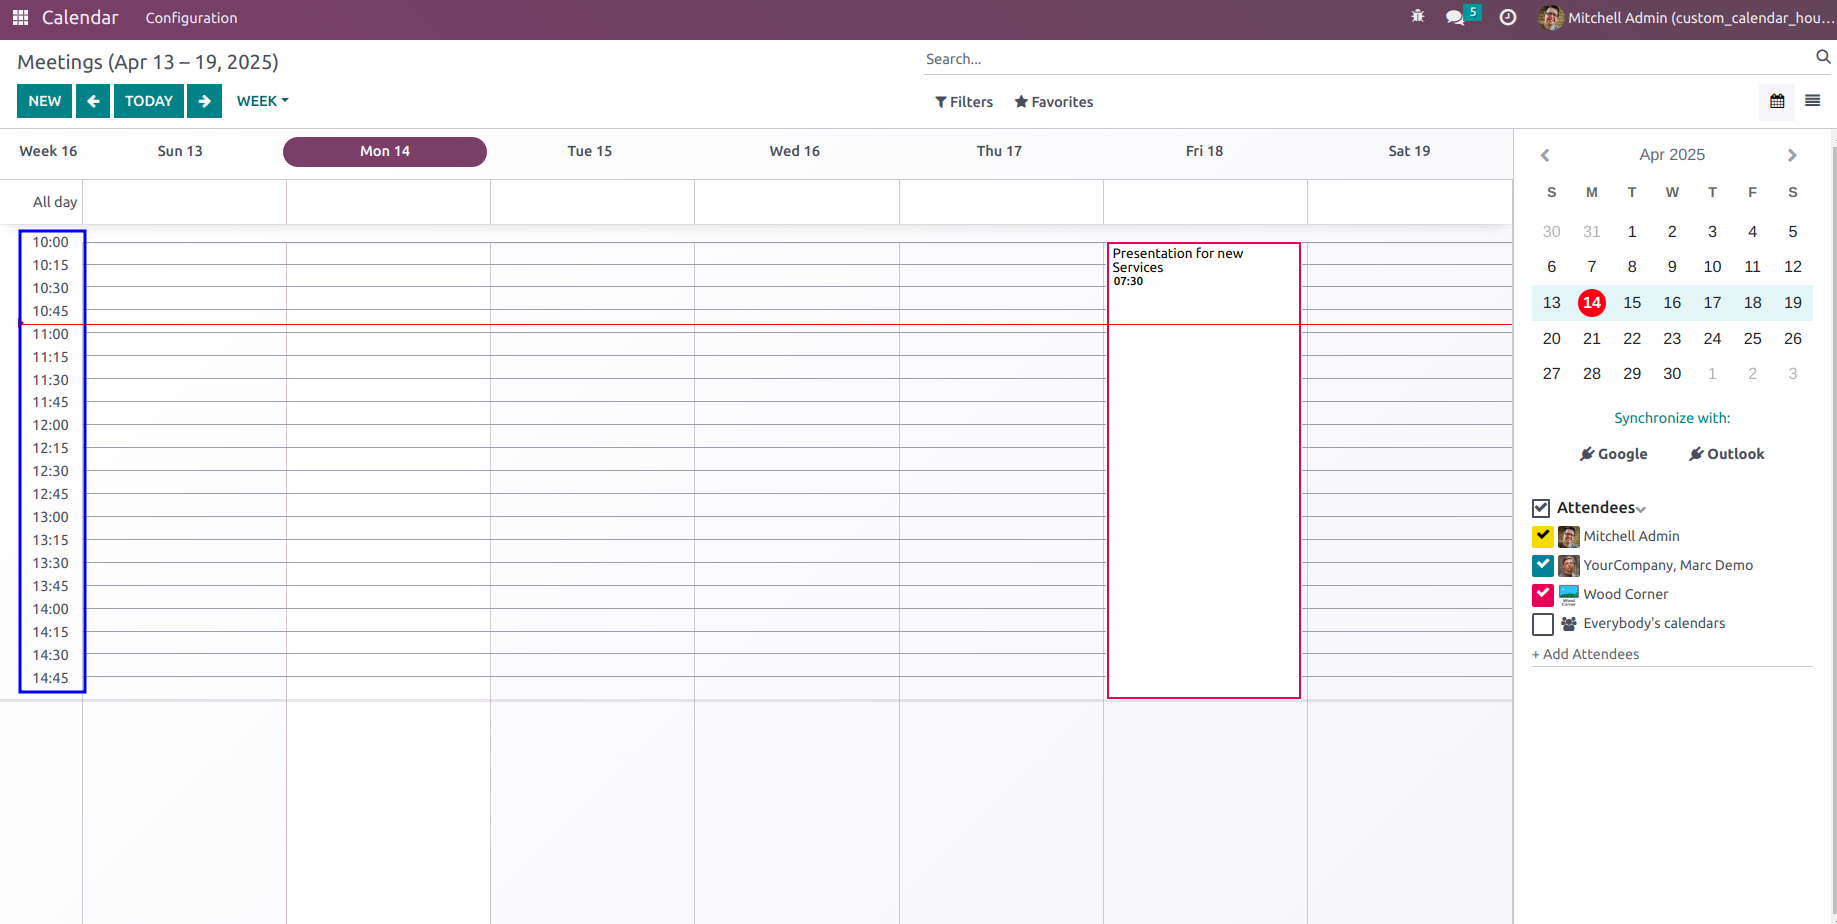Screen dimensions: 1837x924
Task: Click Mitchell Admin attendee avatar
Action: point(1568,537)
